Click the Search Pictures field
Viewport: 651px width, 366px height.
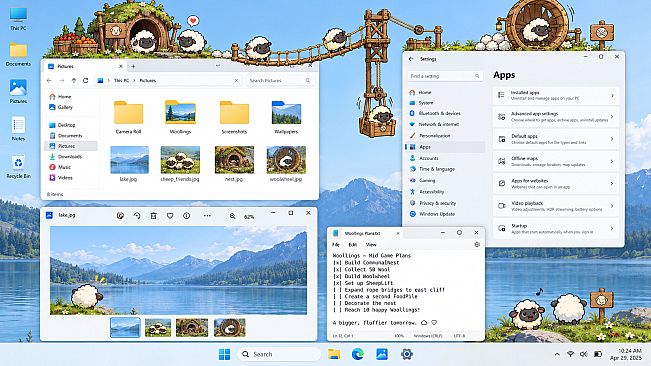click(x=279, y=81)
